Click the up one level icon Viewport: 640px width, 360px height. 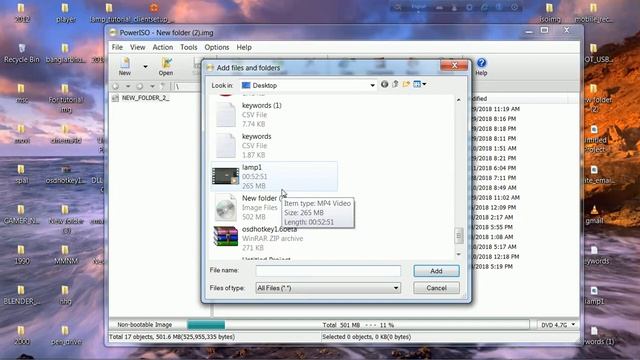tap(395, 84)
